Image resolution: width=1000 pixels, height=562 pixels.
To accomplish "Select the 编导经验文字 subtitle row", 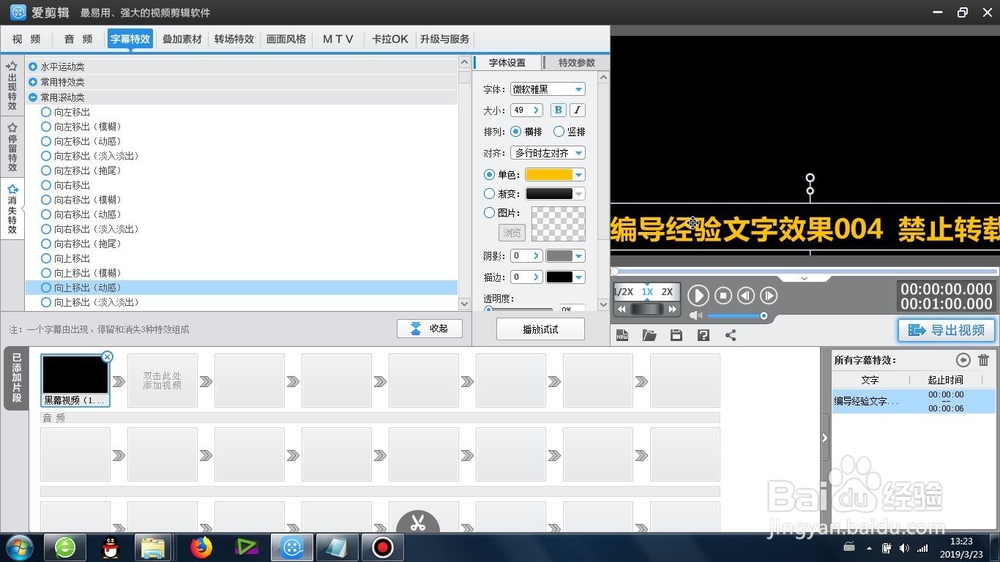I will click(913, 401).
